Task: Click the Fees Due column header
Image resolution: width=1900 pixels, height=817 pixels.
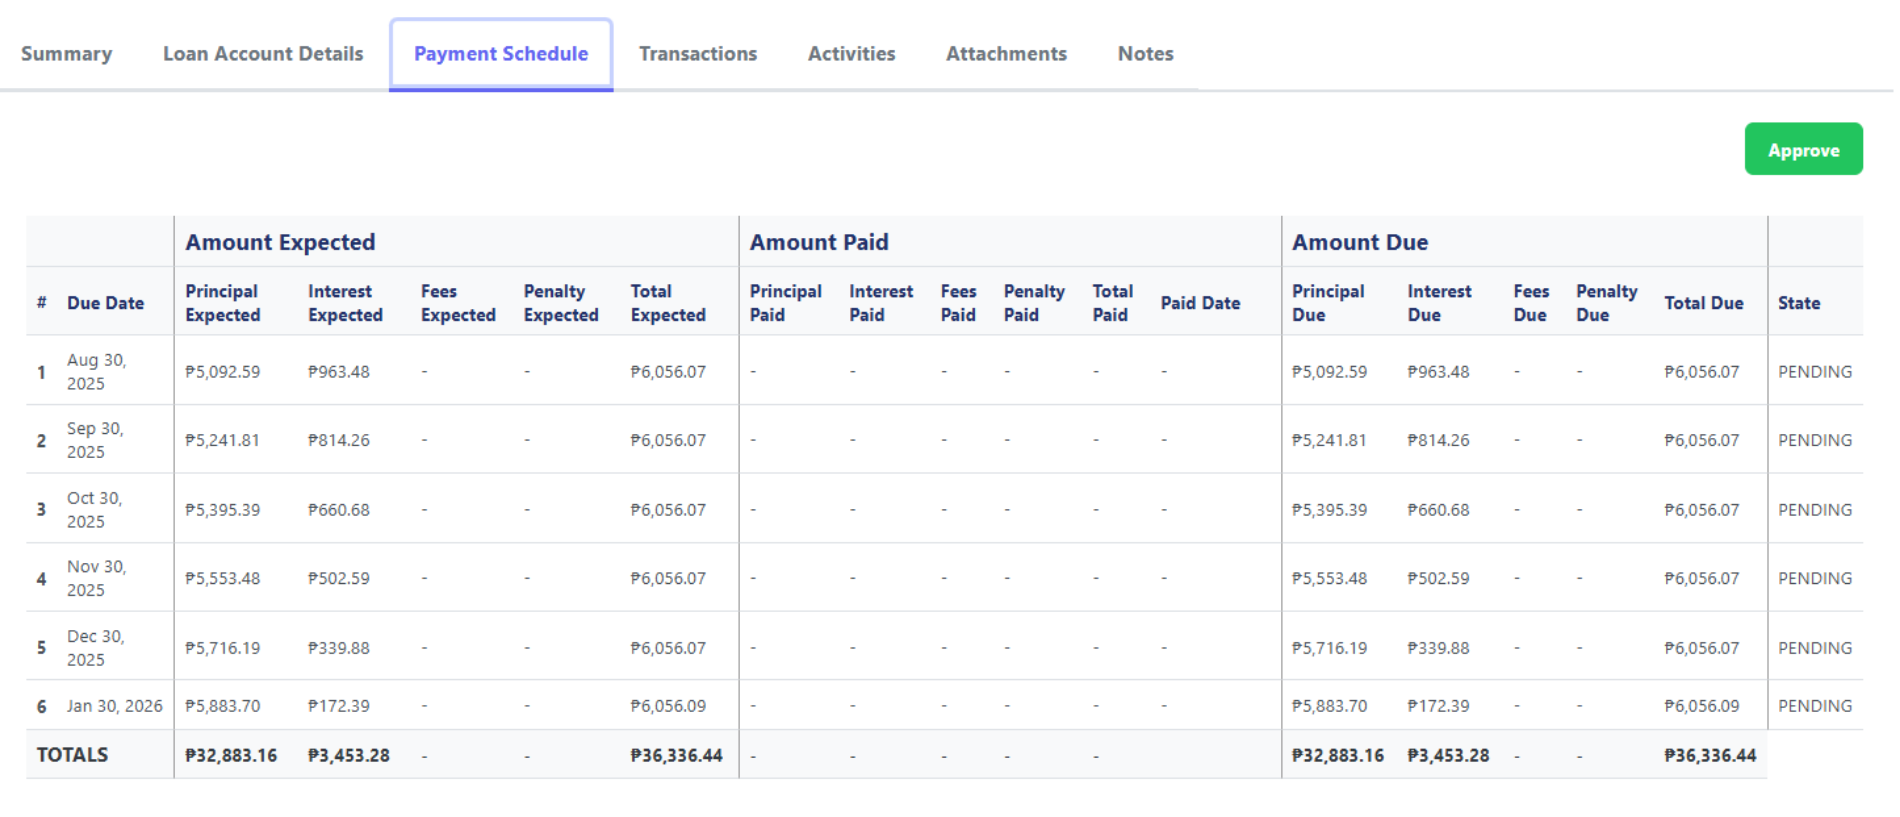Action: tap(1531, 303)
